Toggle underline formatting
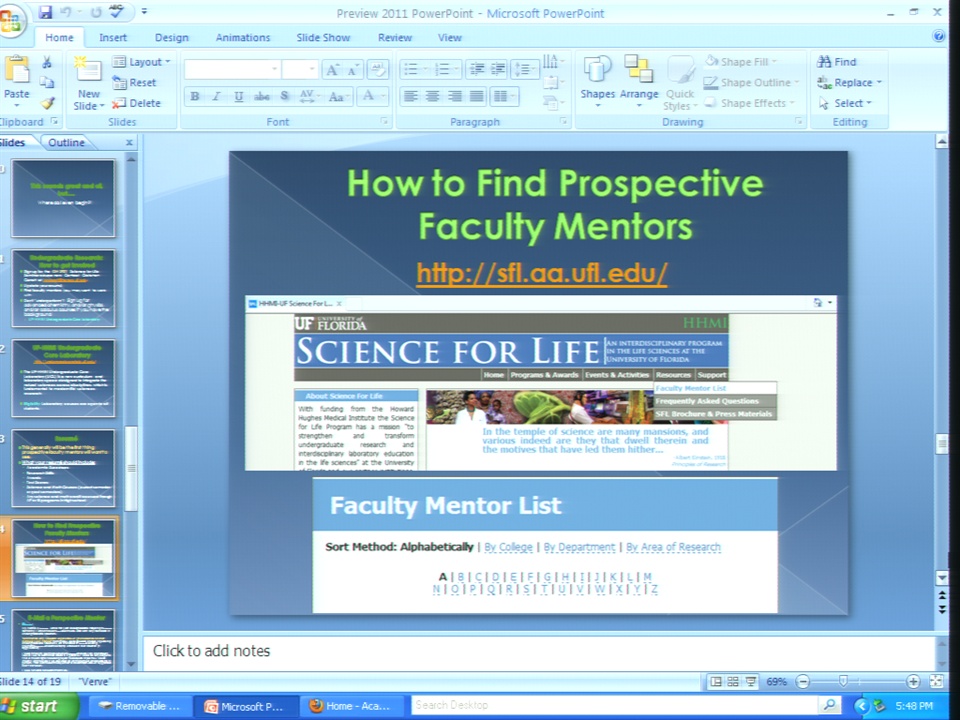This screenshot has height=720, width=960. (x=239, y=96)
